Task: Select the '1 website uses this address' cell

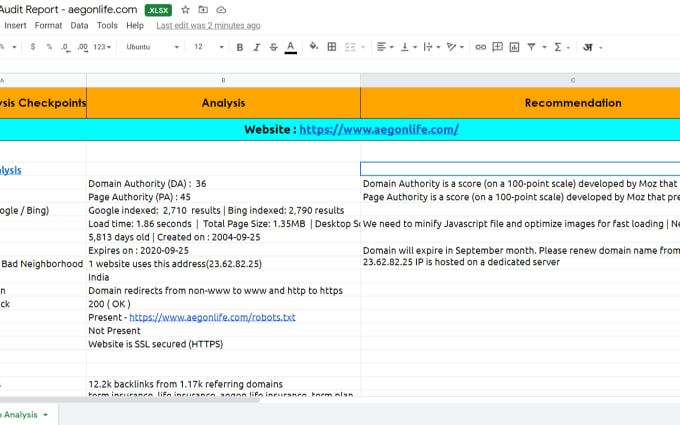Action: pos(223,264)
